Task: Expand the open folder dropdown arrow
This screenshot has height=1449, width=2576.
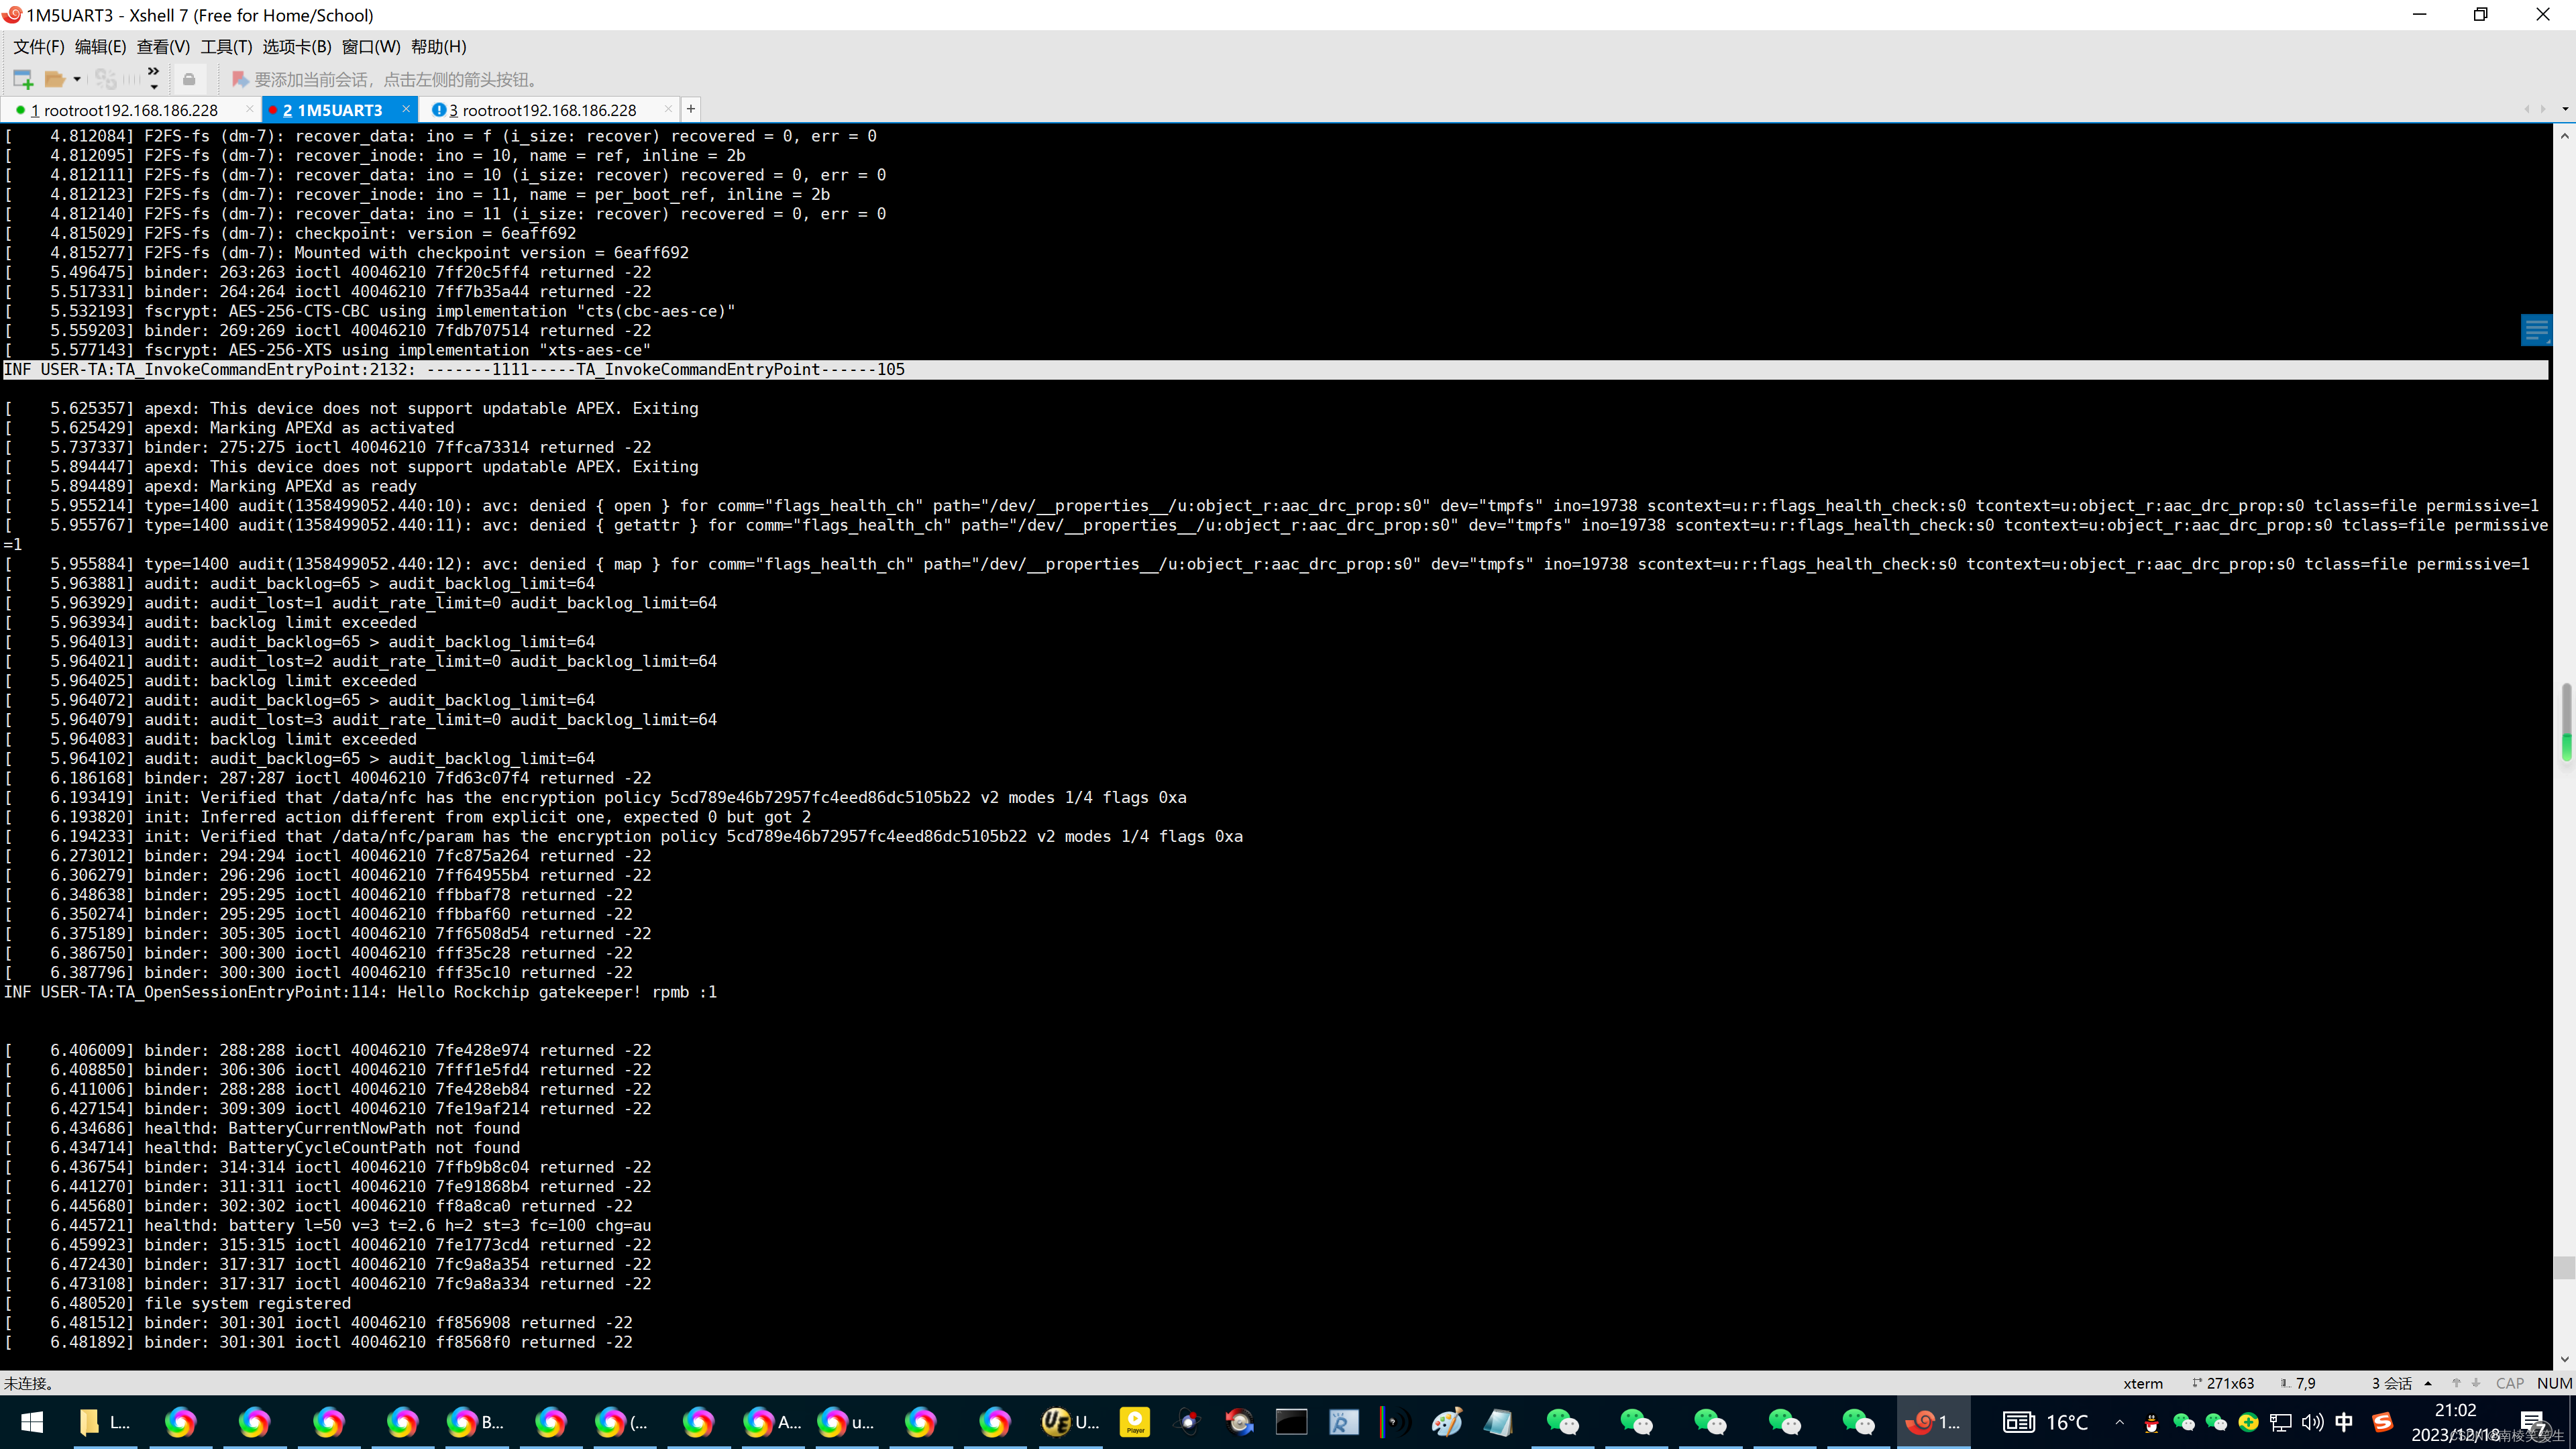Action: pyautogui.click(x=77, y=79)
